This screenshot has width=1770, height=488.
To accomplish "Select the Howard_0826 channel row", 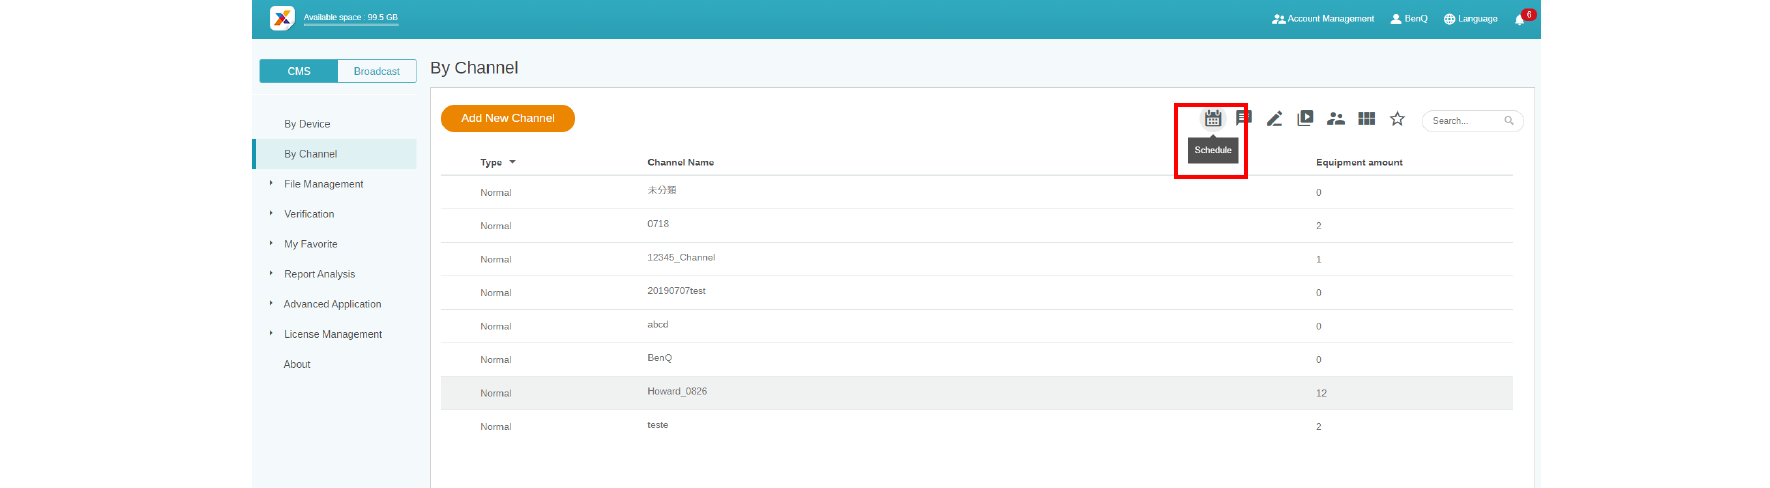I will click(x=677, y=392).
